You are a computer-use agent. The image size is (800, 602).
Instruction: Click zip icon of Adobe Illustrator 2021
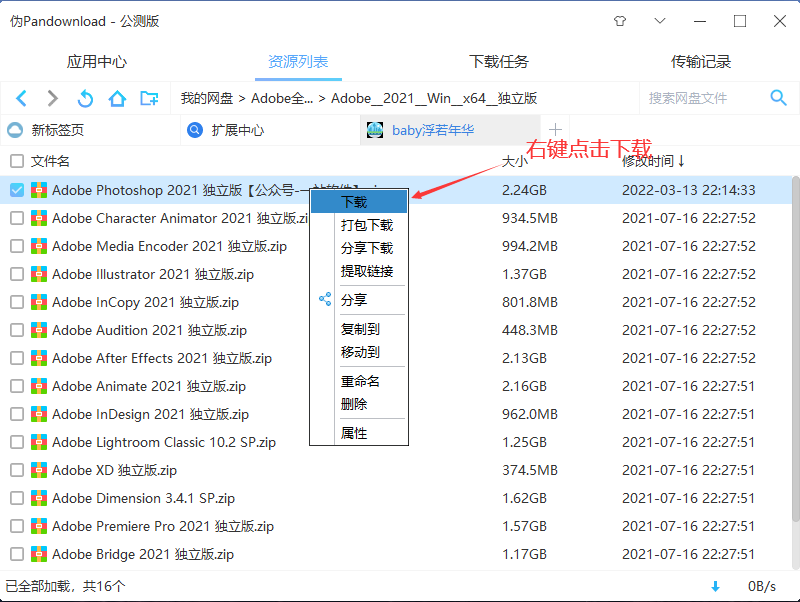pos(39,274)
